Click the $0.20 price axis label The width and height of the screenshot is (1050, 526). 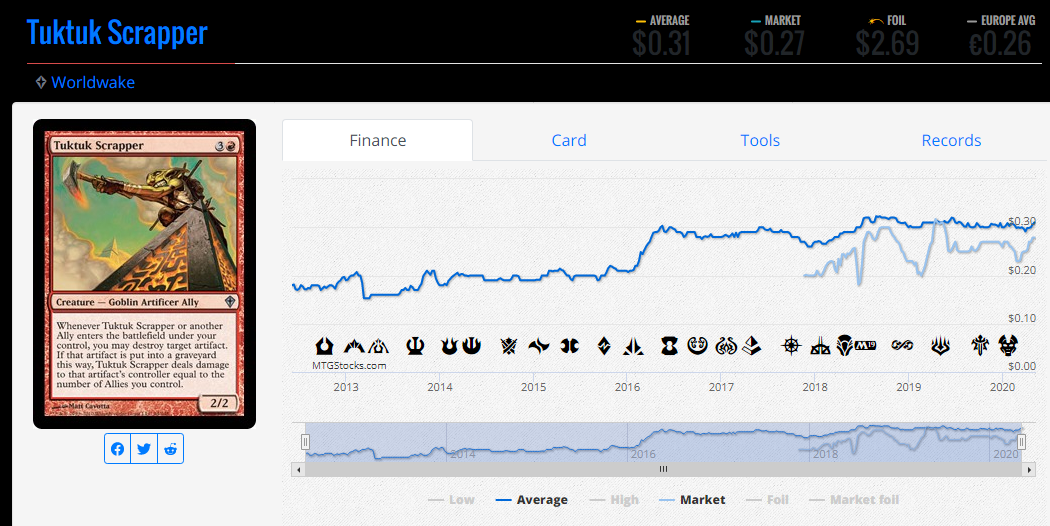[x=1022, y=270]
